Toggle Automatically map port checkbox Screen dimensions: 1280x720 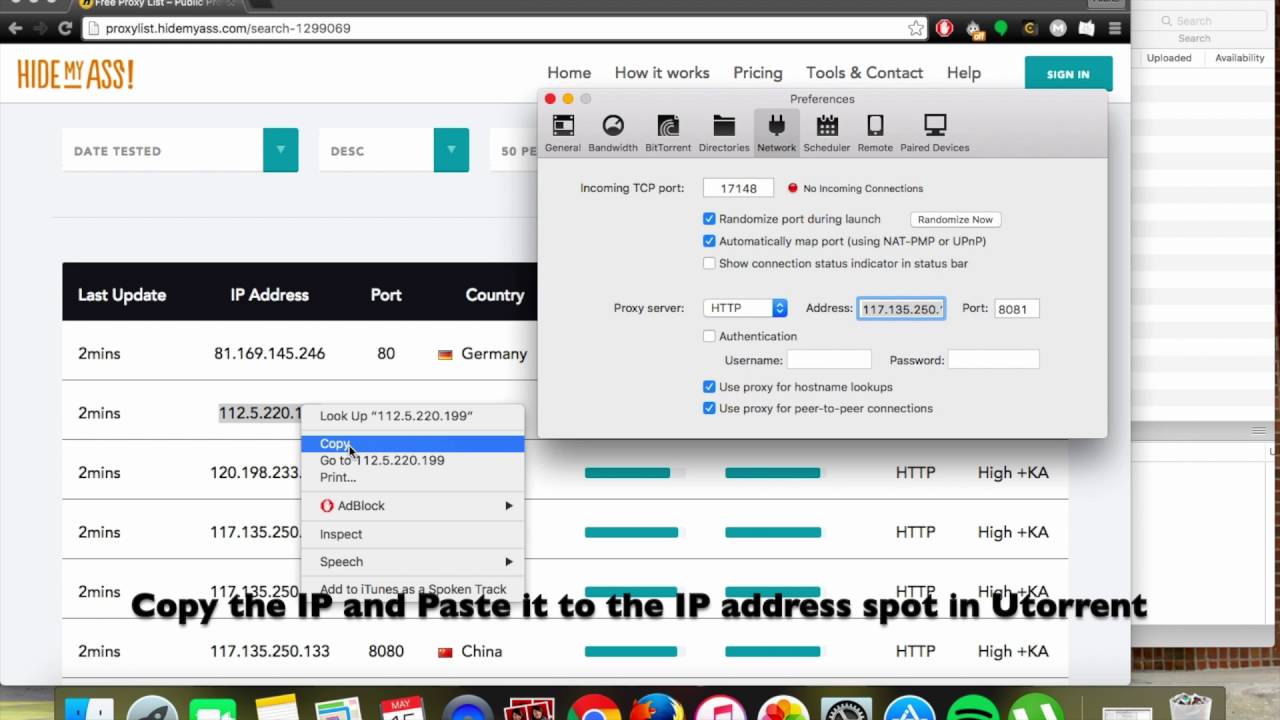709,241
